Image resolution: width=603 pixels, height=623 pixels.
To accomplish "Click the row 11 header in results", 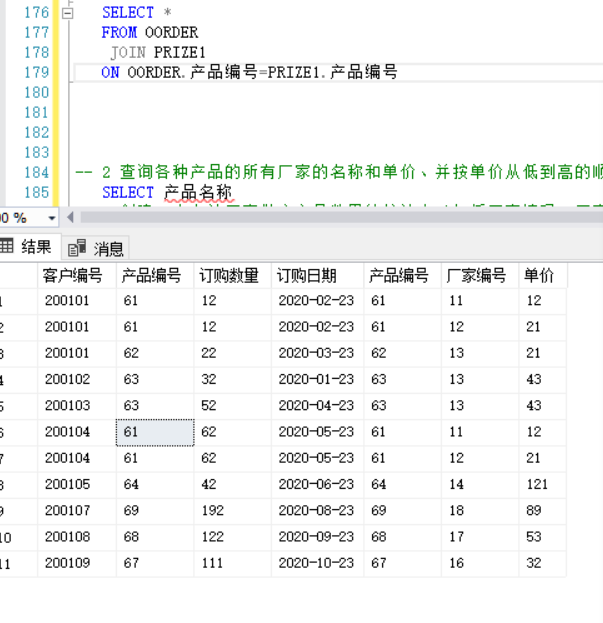I will click(19, 563).
